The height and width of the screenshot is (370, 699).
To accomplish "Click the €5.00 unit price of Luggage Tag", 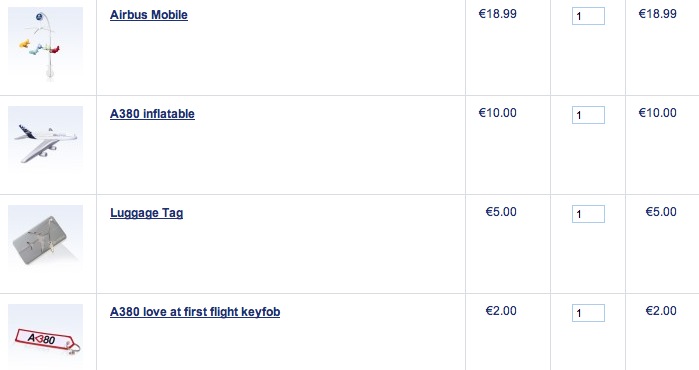I will (501, 212).
